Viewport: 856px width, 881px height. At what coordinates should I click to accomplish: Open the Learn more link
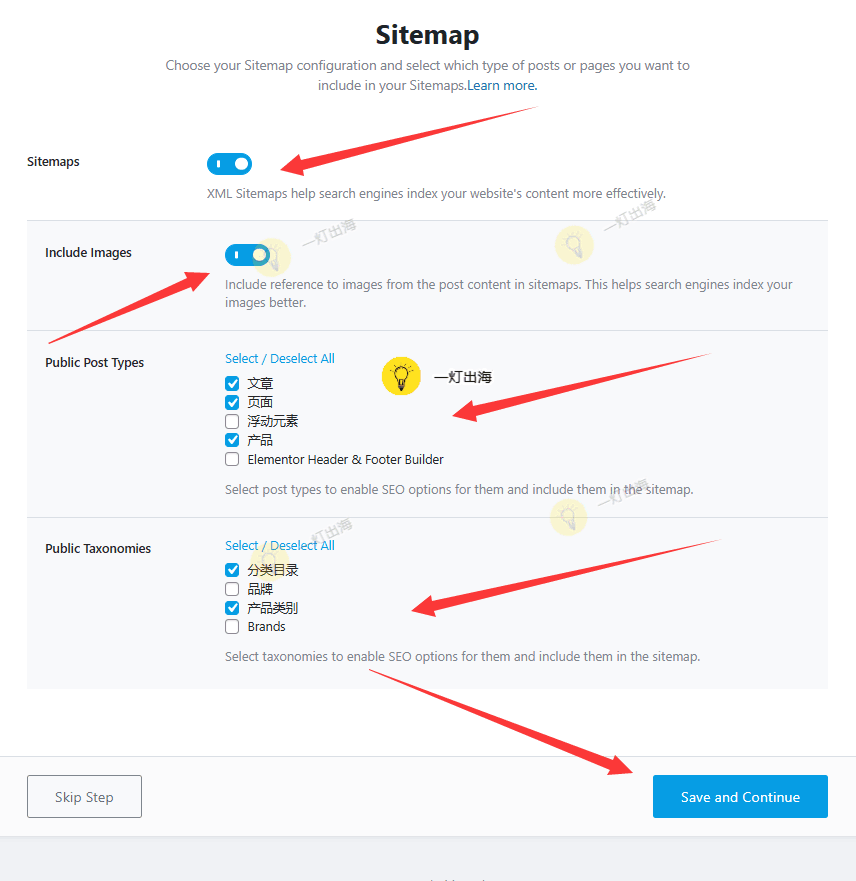[x=502, y=86]
